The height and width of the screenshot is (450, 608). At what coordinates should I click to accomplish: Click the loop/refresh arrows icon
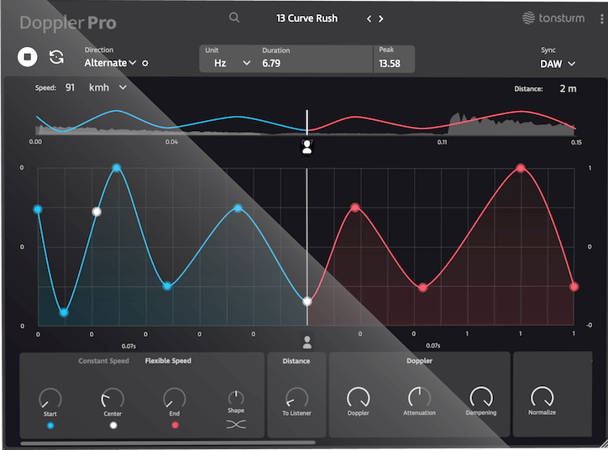57,58
